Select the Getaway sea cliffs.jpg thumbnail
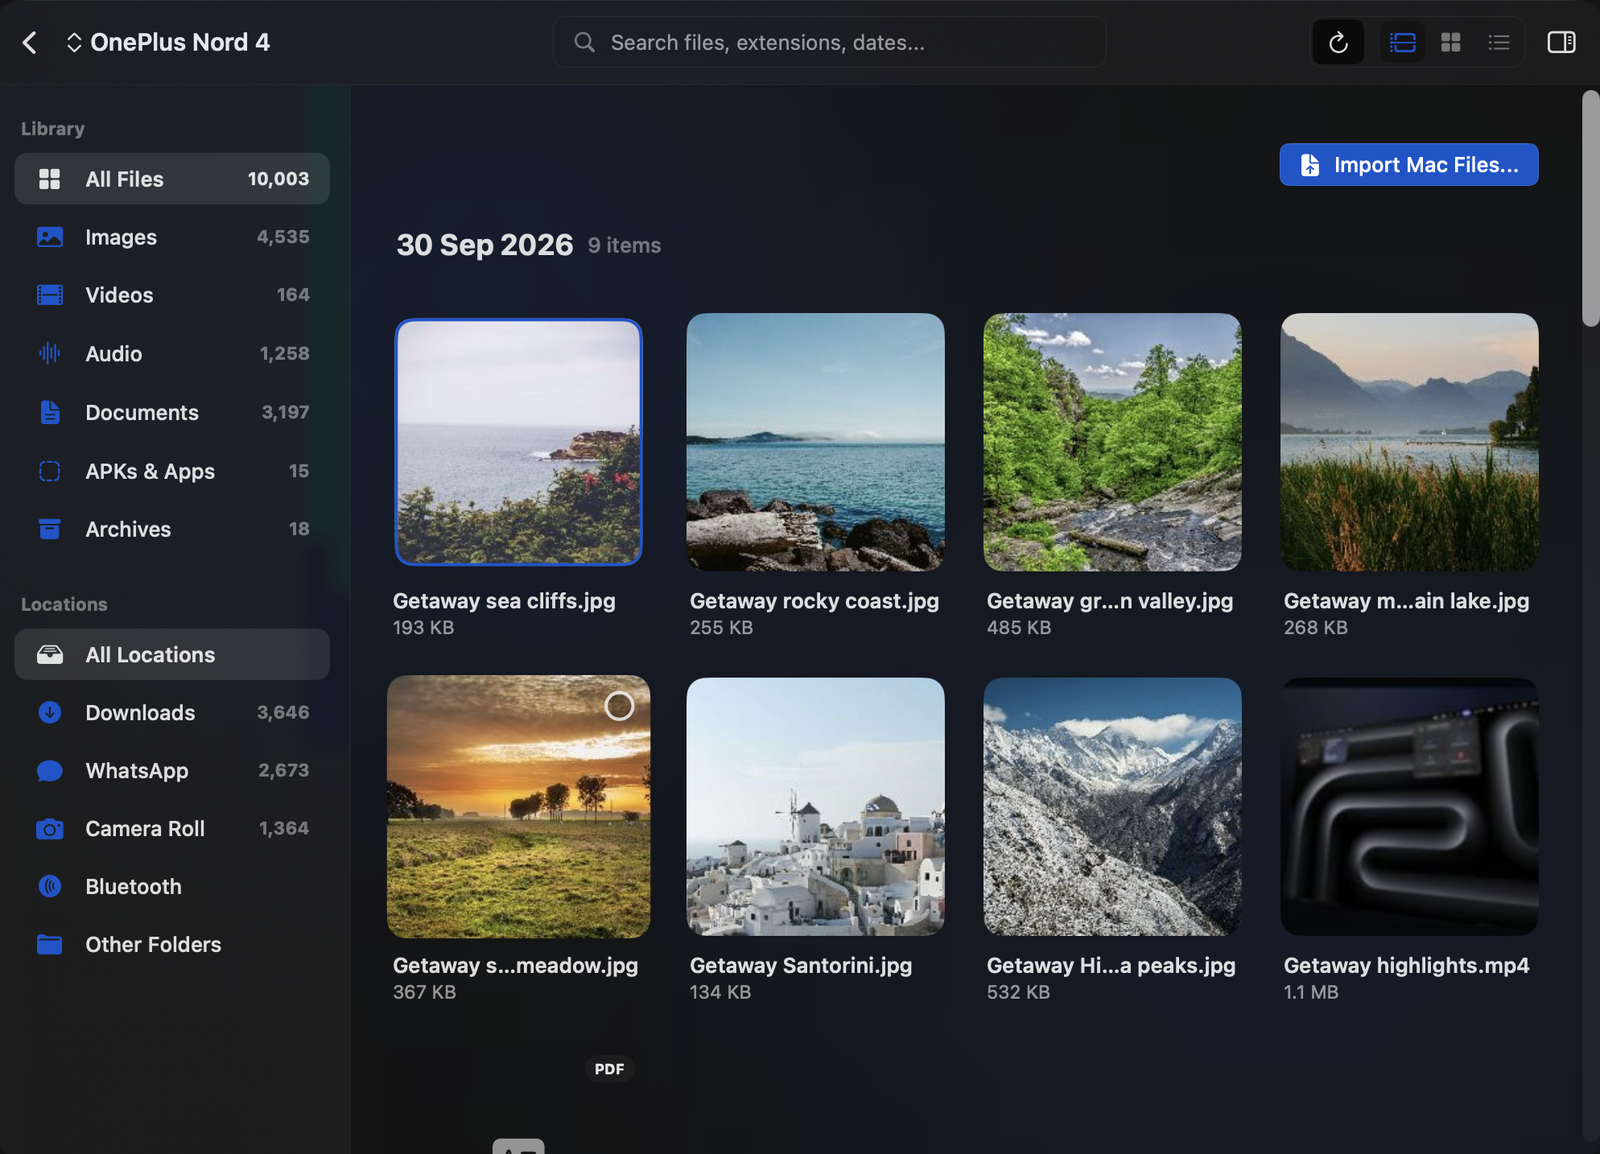 coord(518,442)
